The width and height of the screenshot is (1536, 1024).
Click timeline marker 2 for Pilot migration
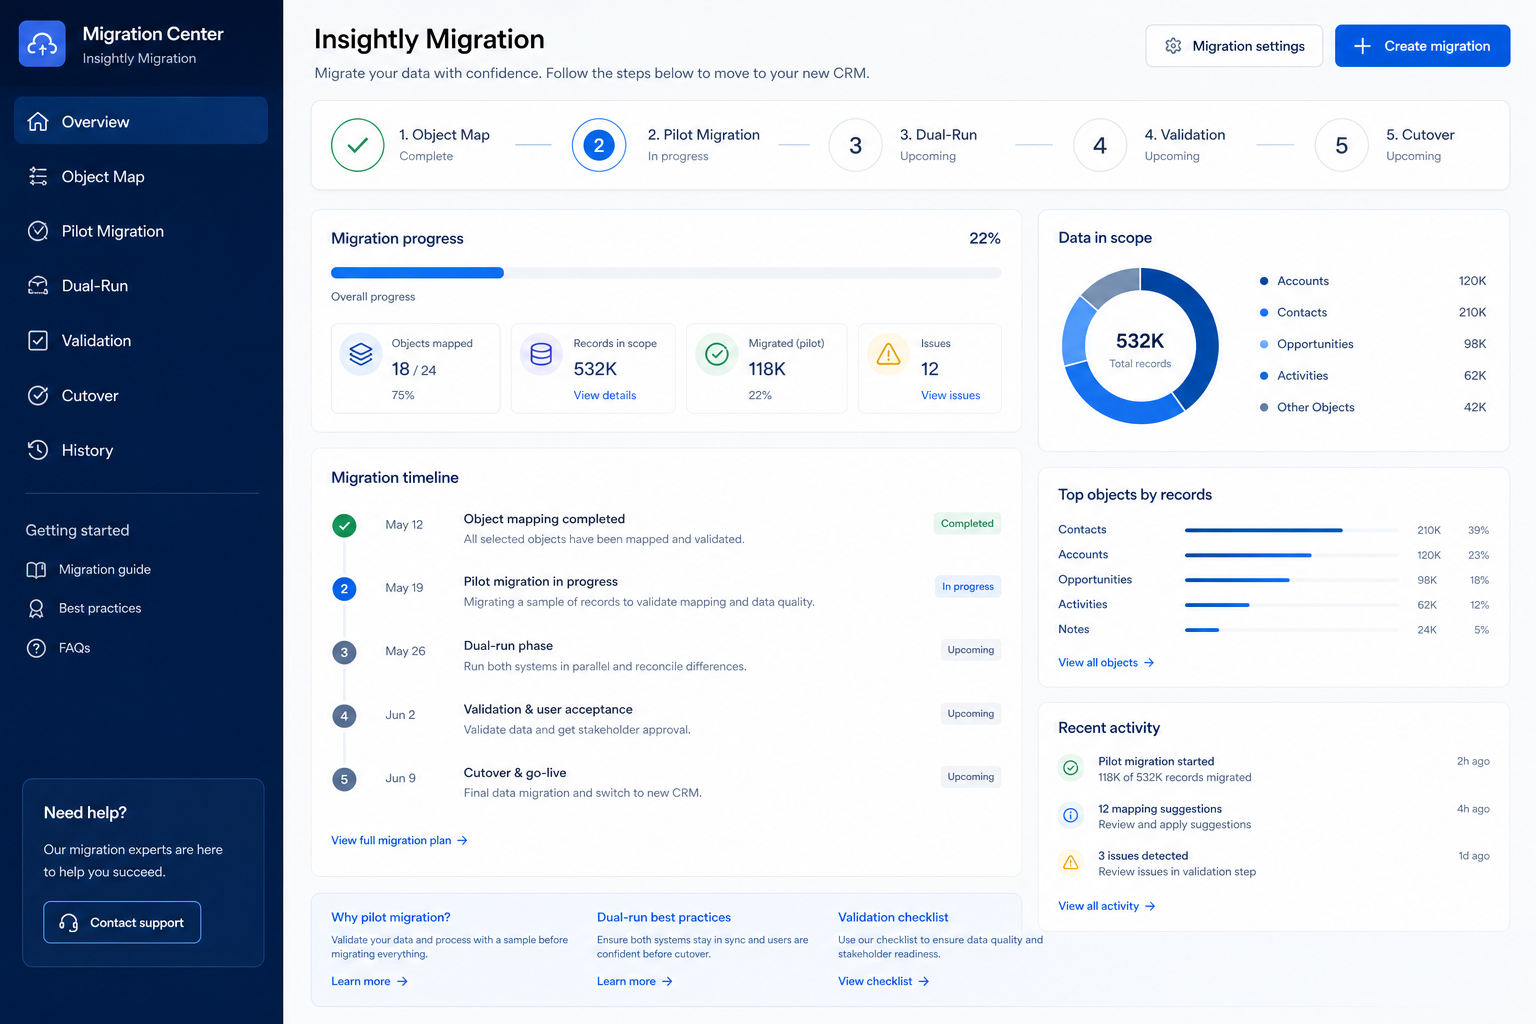(x=344, y=589)
